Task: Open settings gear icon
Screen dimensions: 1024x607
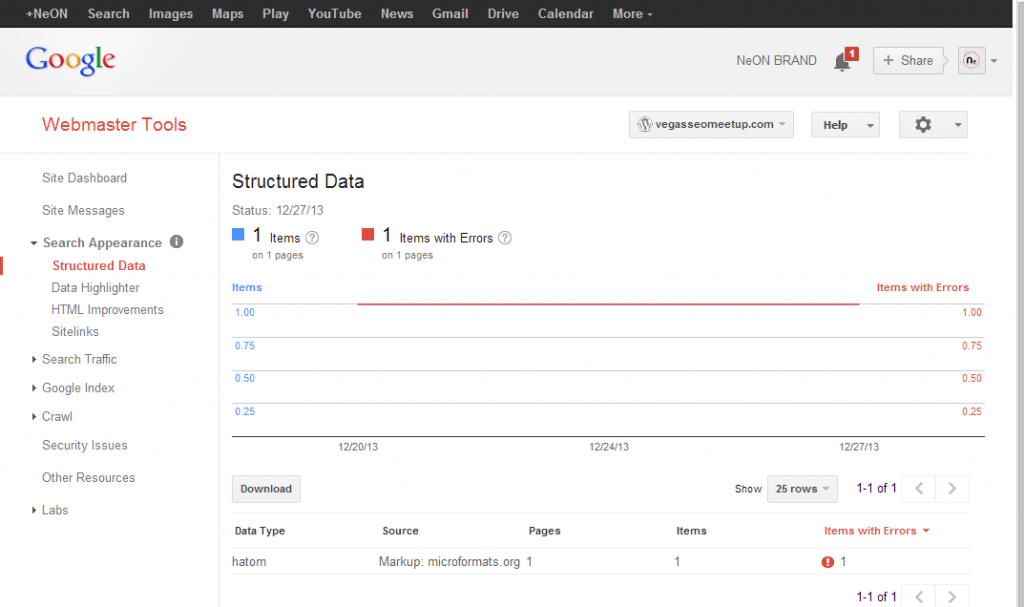Action: (x=923, y=124)
